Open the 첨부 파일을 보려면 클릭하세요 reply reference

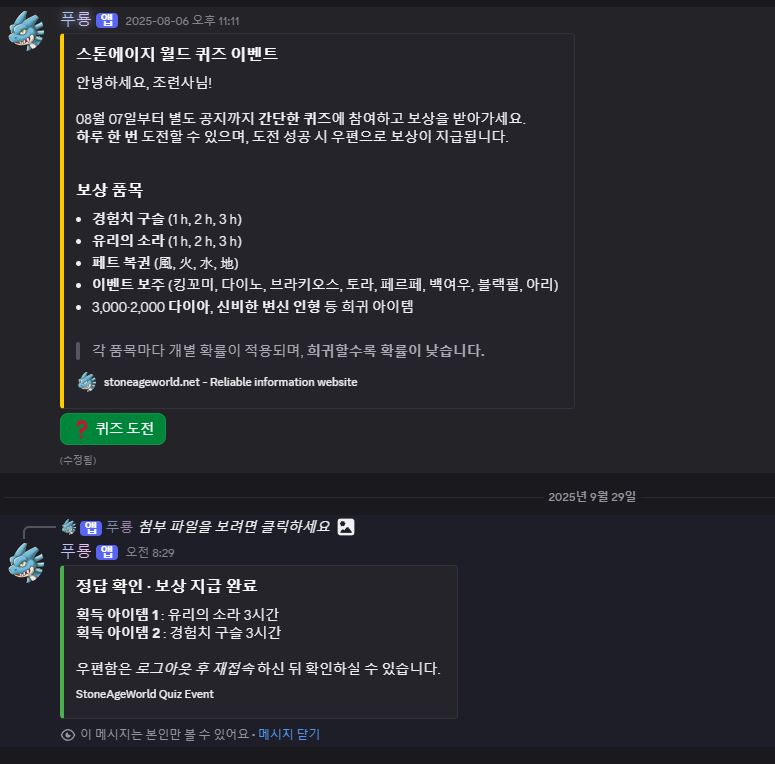click(234, 527)
